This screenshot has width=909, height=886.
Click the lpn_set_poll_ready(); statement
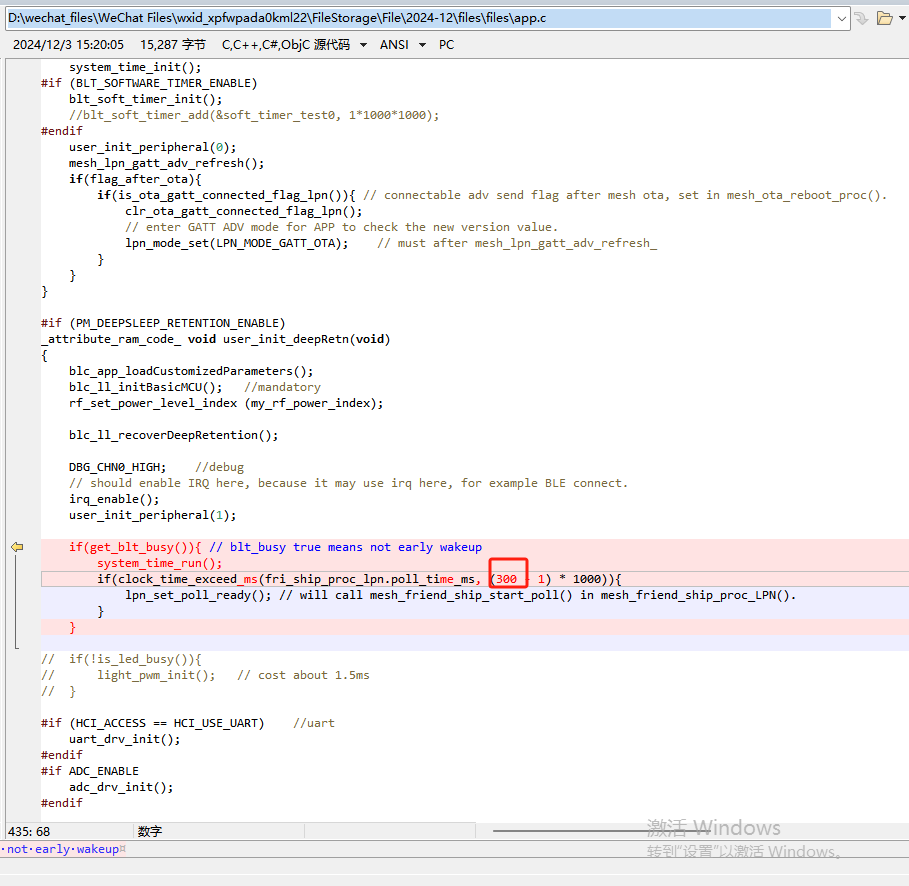[x=198, y=595]
